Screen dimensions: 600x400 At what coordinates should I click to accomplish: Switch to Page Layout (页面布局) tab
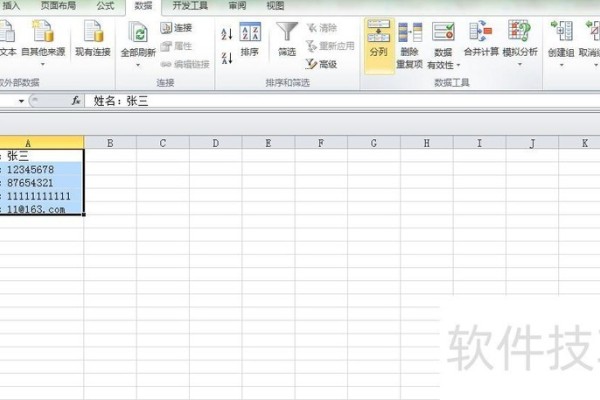pos(58,6)
